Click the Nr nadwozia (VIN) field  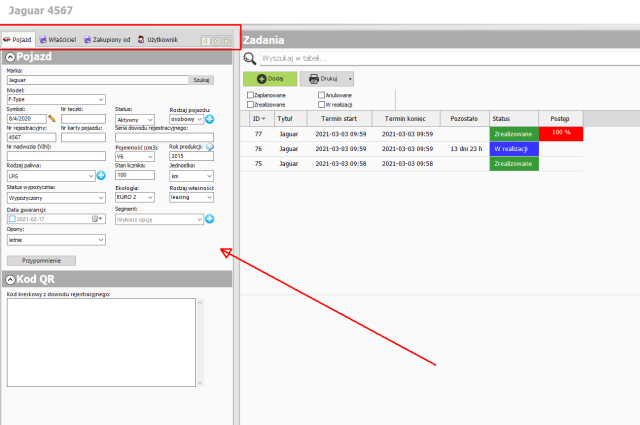click(56, 156)
